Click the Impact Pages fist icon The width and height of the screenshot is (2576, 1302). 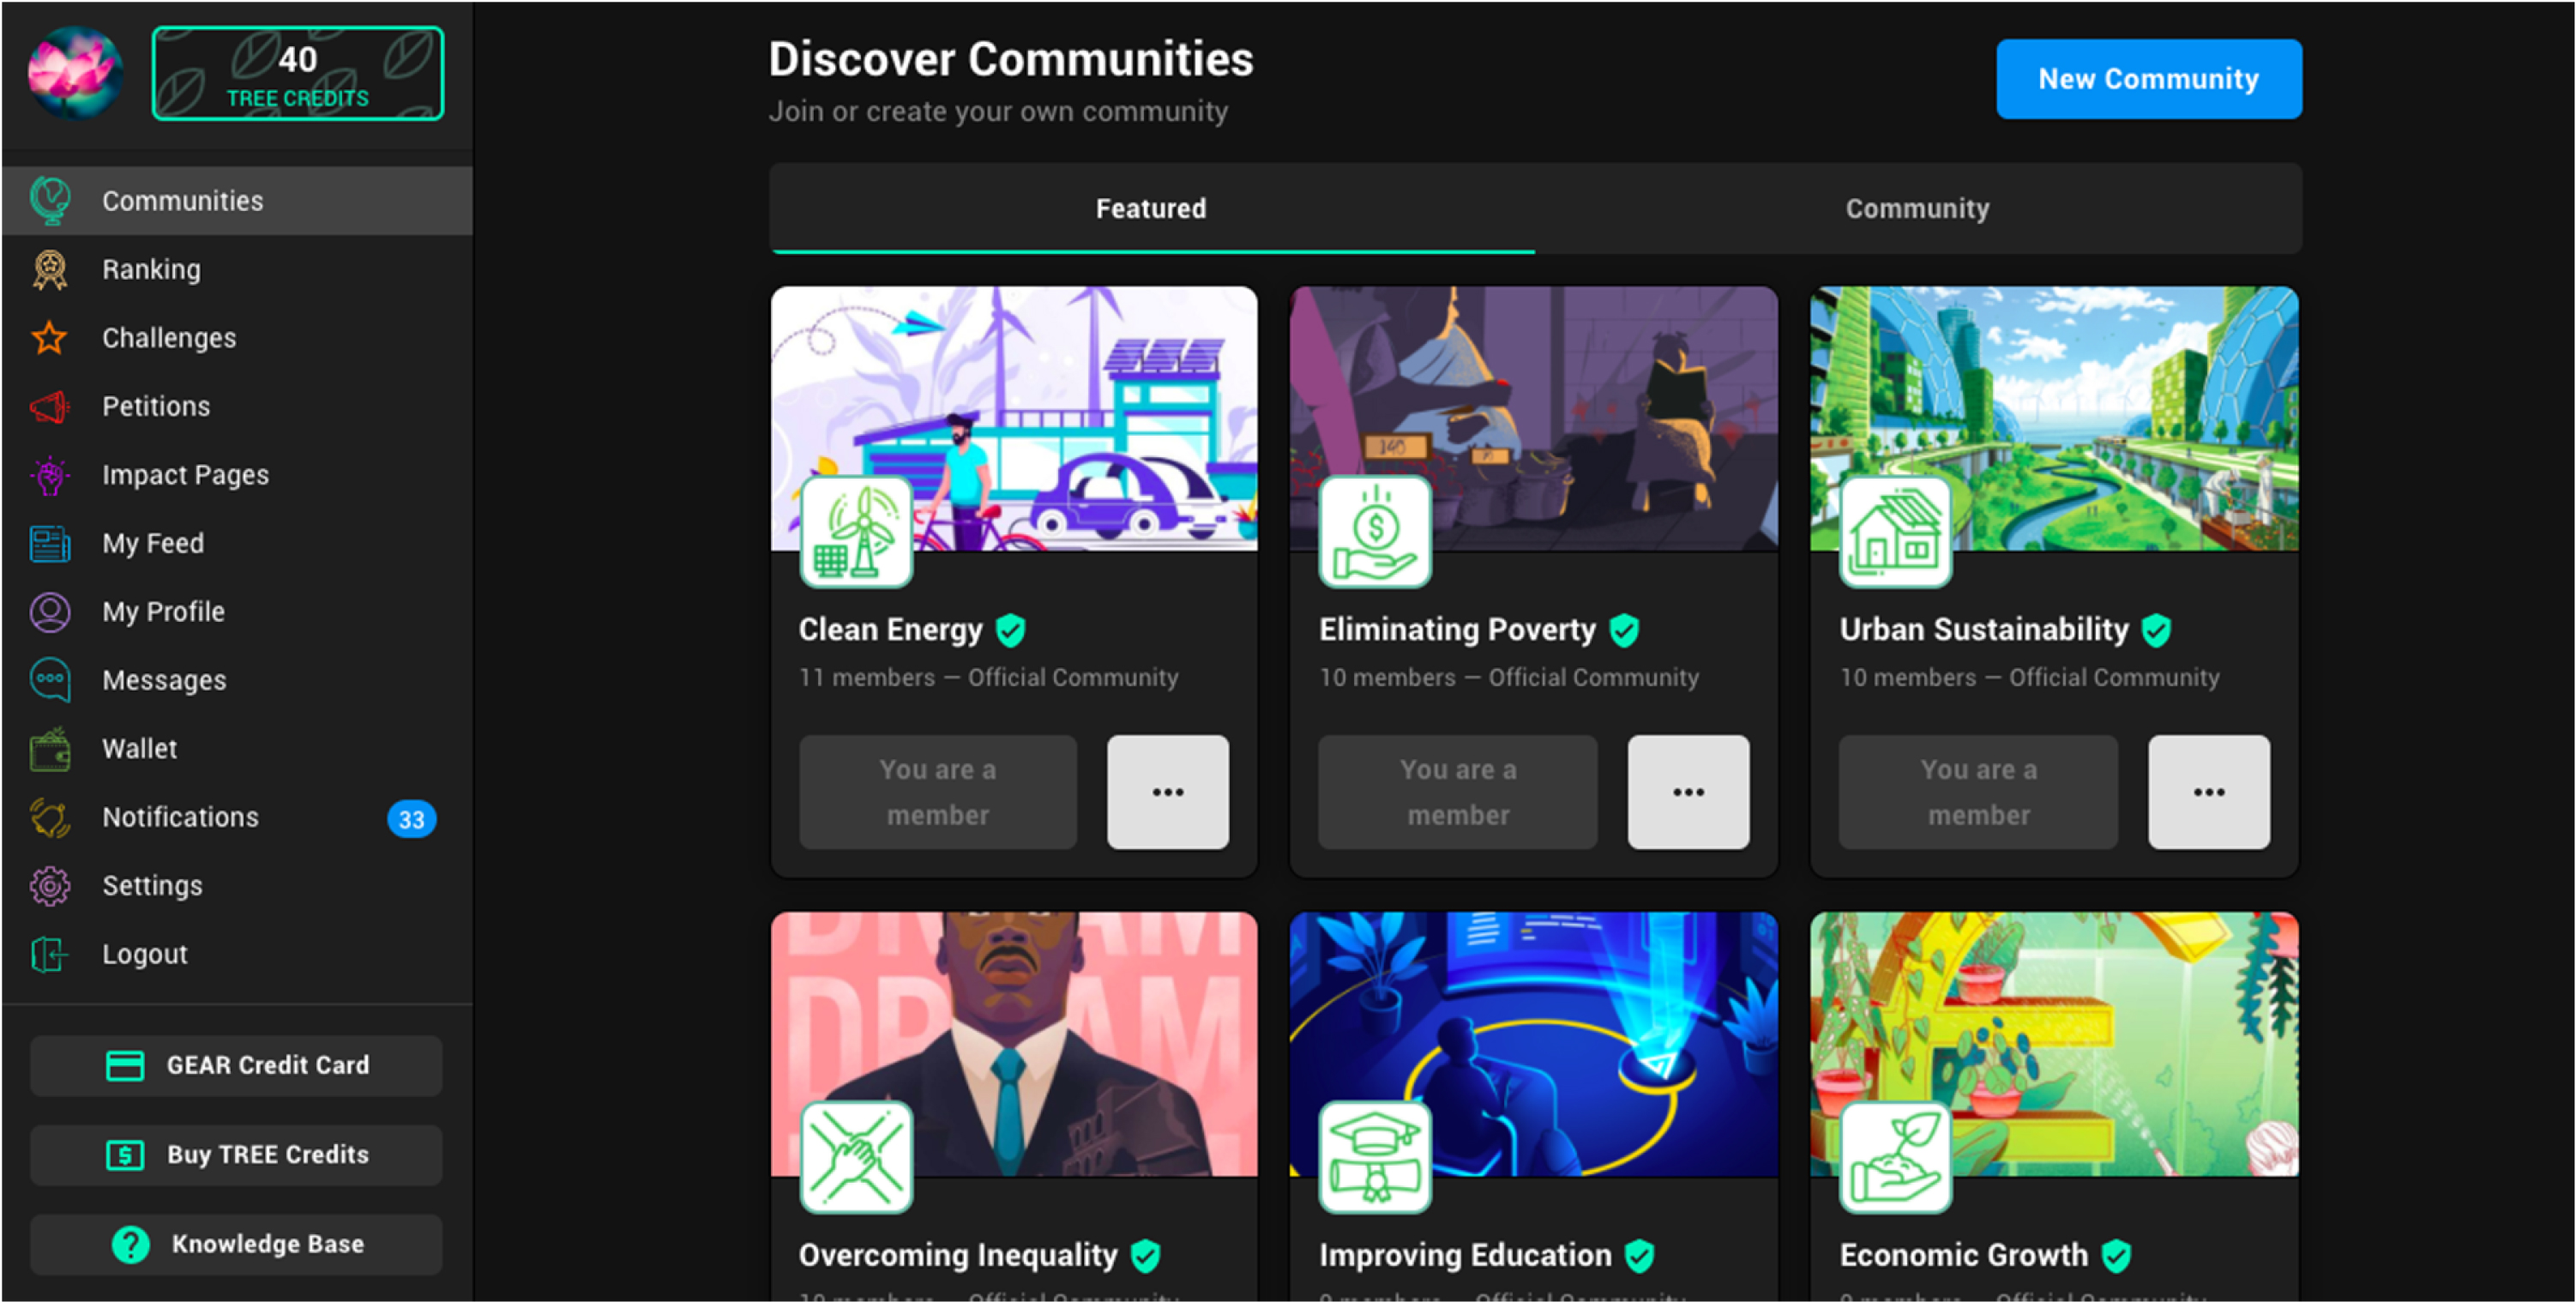point(50,475)
